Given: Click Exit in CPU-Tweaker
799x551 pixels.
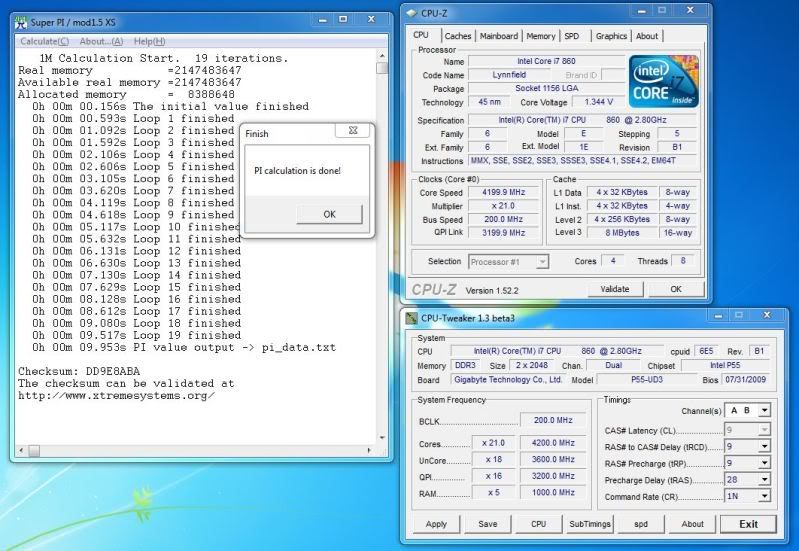Looking at the screenshot, I should coord(748,524).
